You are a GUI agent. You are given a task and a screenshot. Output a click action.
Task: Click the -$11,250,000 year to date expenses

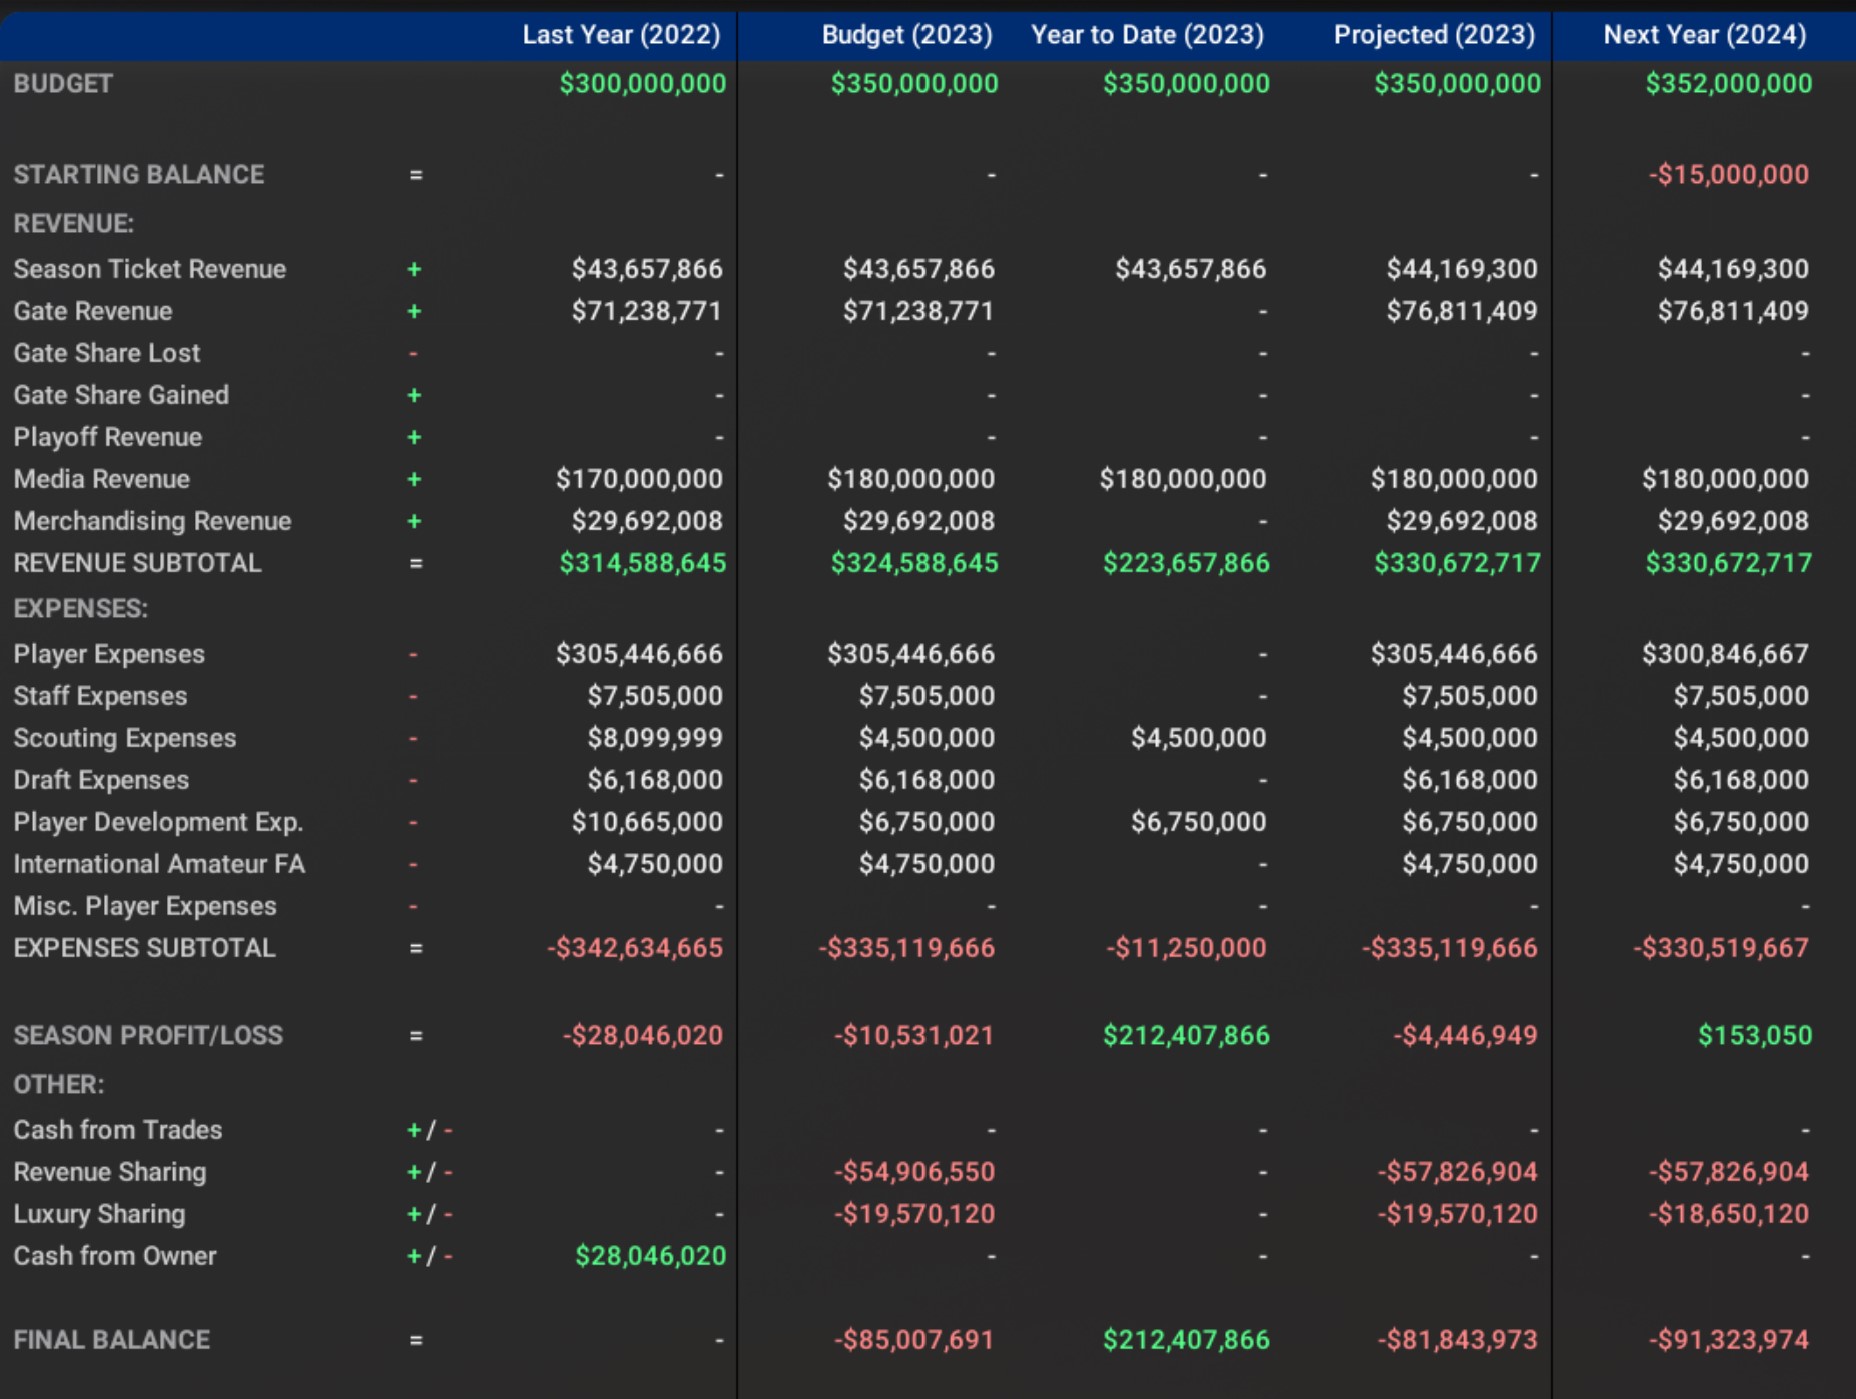tap(1186, 948)
